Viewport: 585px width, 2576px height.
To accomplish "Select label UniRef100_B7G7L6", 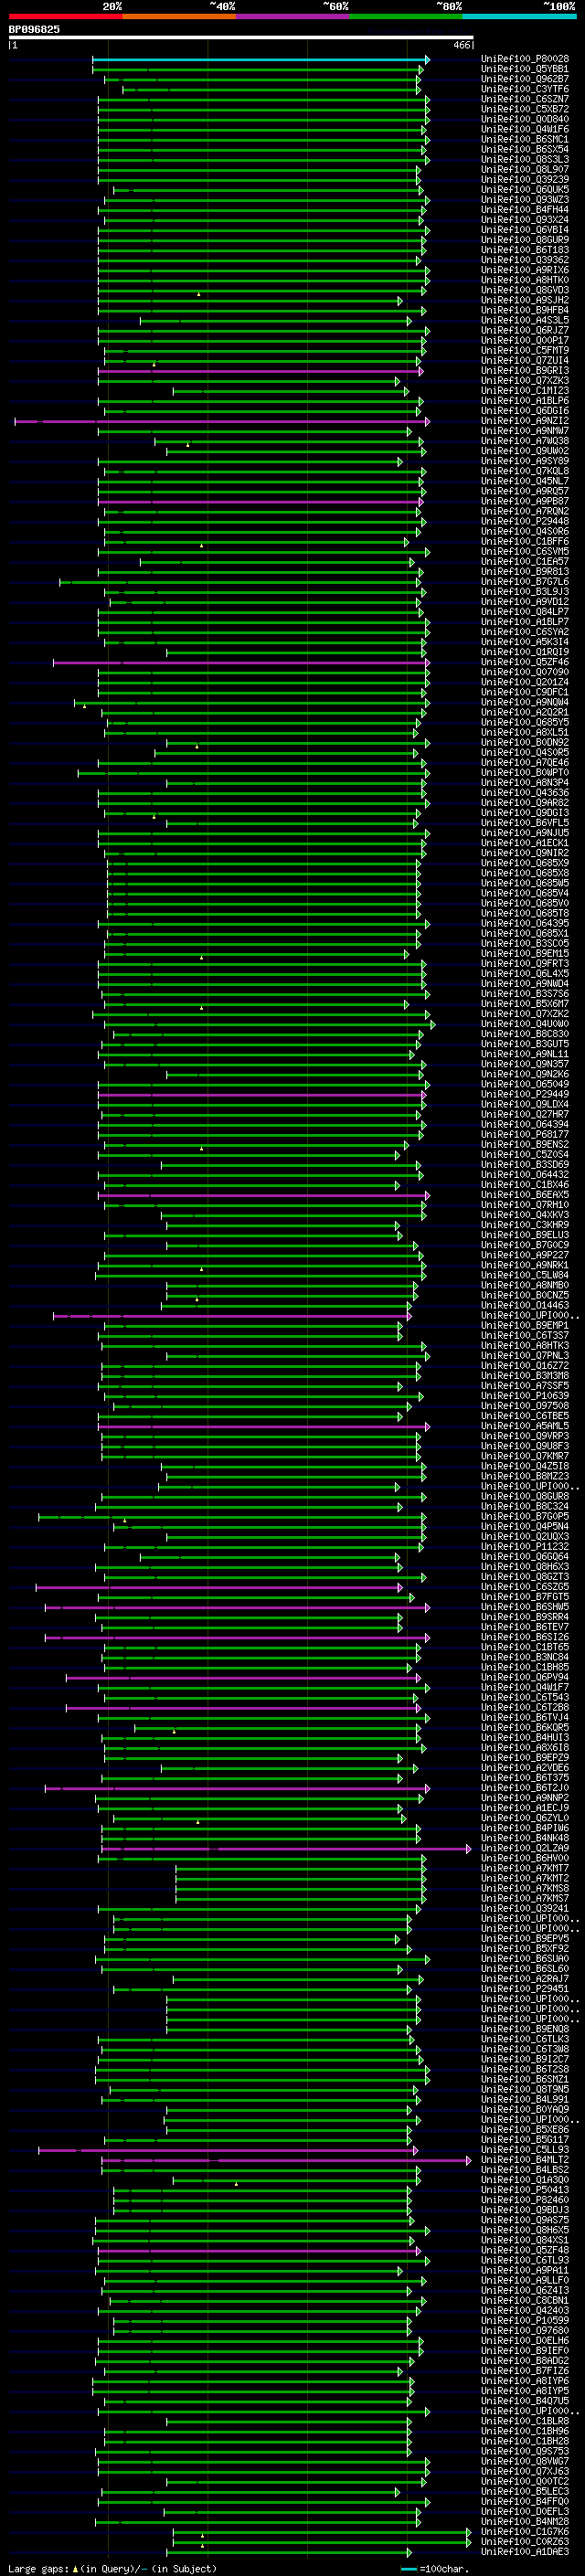I will point(525,582).
